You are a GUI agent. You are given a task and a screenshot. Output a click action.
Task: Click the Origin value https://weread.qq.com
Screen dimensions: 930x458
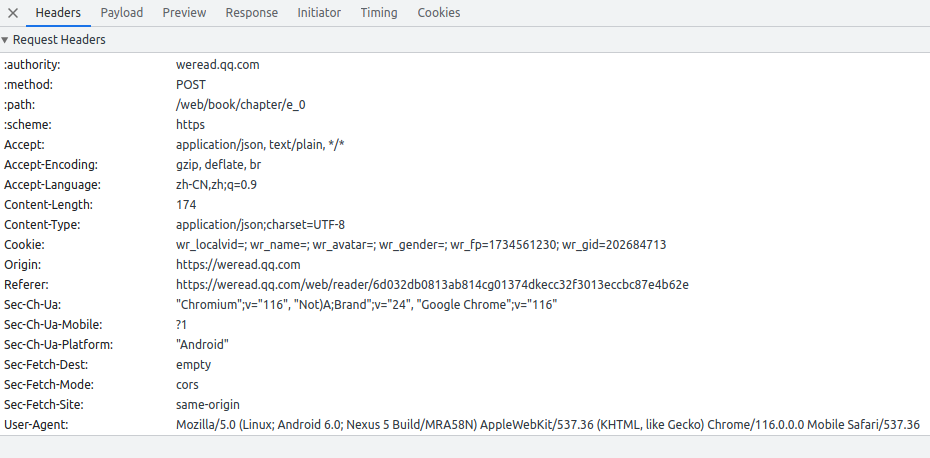(238, 265)
